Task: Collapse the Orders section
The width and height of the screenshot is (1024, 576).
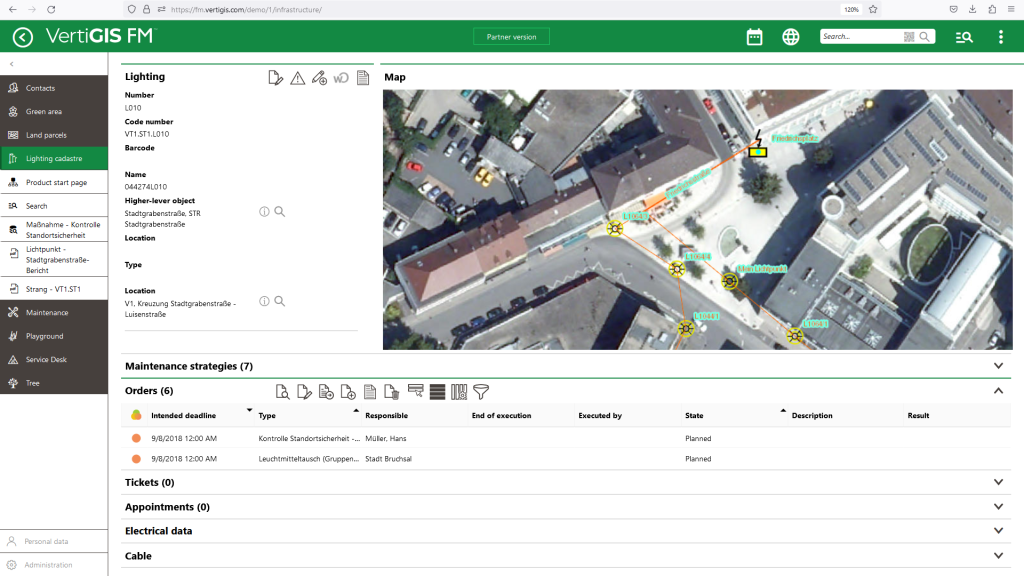Action: point(997,390)
